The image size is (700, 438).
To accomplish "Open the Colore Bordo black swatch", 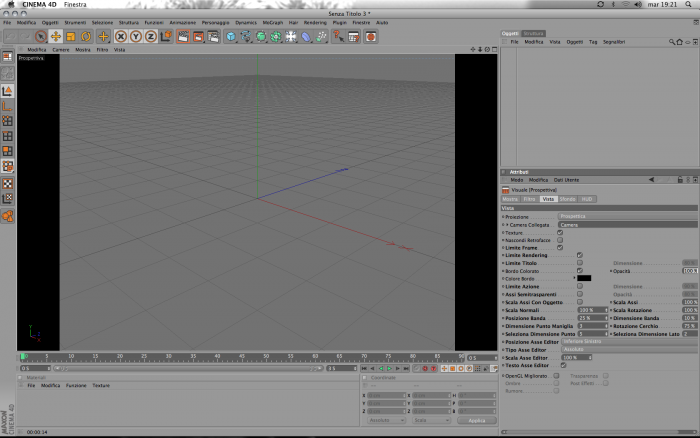I will 584,278.
